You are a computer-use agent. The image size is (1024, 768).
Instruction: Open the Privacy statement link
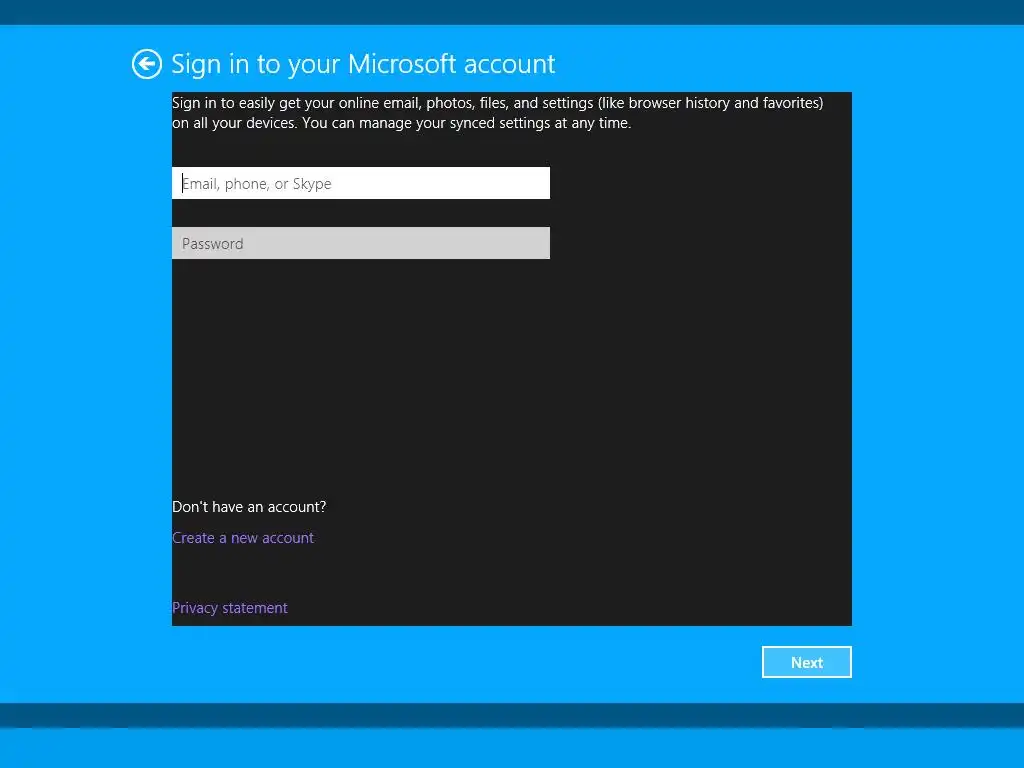coord(229,608)
